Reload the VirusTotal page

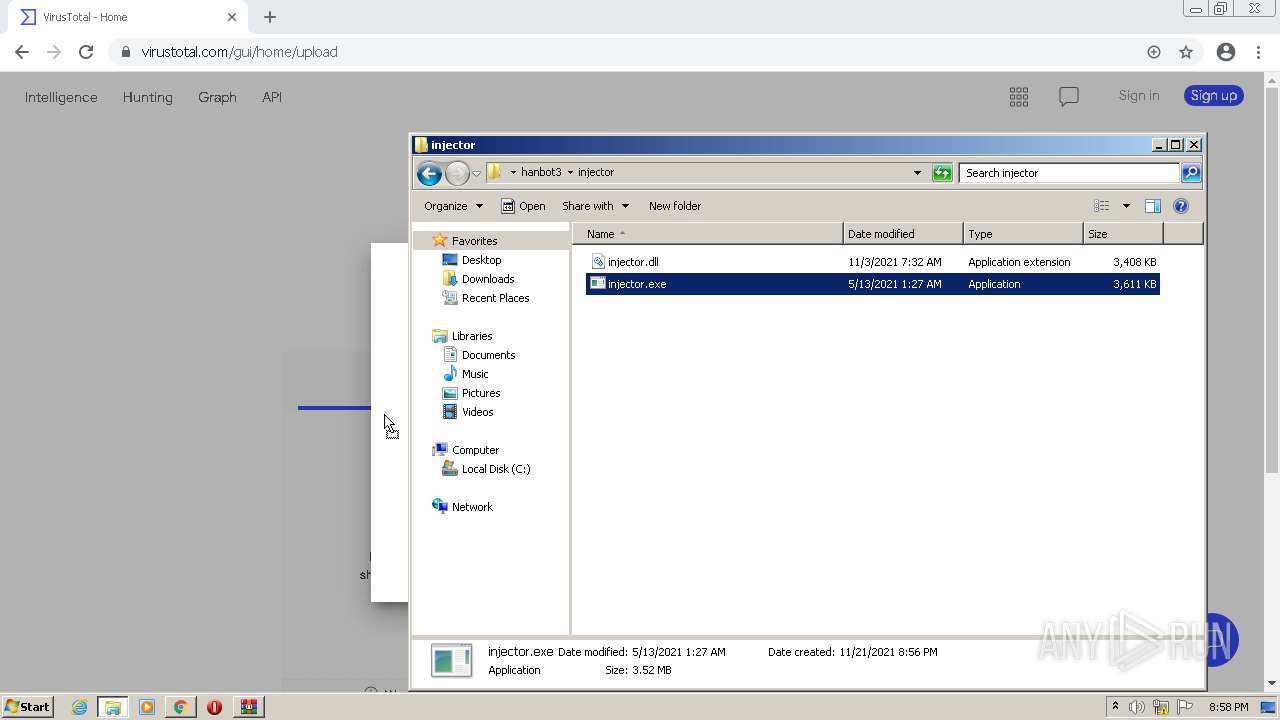click(x=86, y=52)
